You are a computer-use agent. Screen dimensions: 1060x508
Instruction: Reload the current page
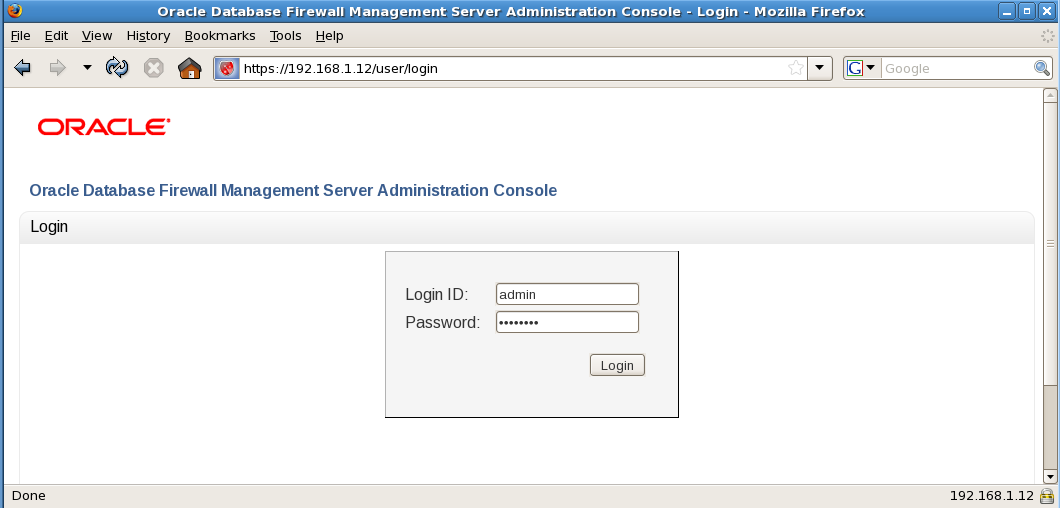pyautogui.click(x=118, y=68)
